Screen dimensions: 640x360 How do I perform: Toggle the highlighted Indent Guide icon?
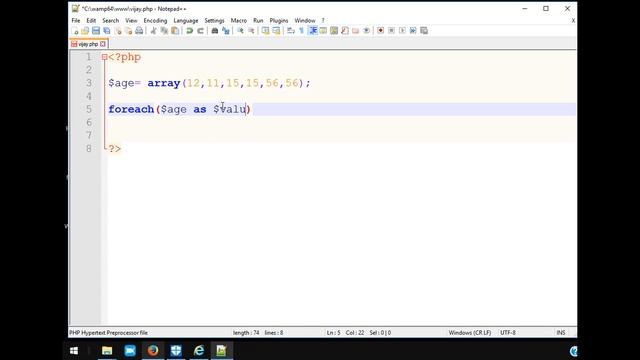[313, 31]
